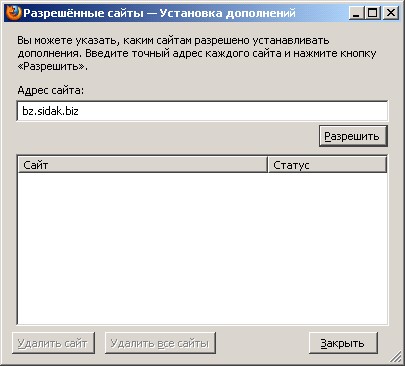
Task: Click the resize grip in the dialog corner
Action: point(396,356)
